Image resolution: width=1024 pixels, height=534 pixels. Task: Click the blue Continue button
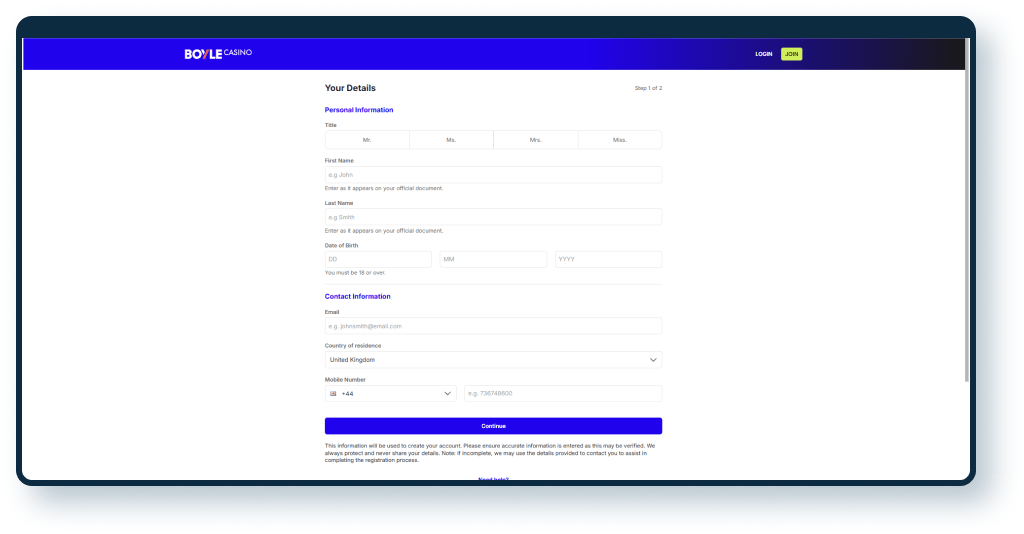click(493, 426)
